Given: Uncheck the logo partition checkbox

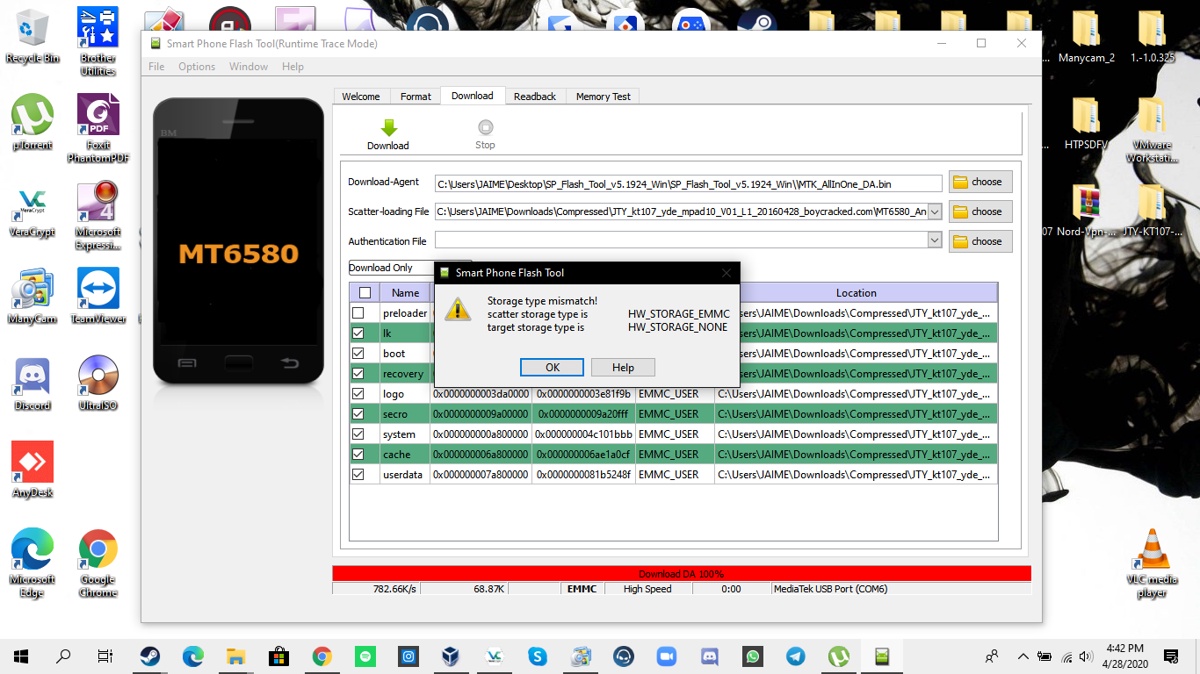Looking at the screenshot, I should [x=358, y=394].
